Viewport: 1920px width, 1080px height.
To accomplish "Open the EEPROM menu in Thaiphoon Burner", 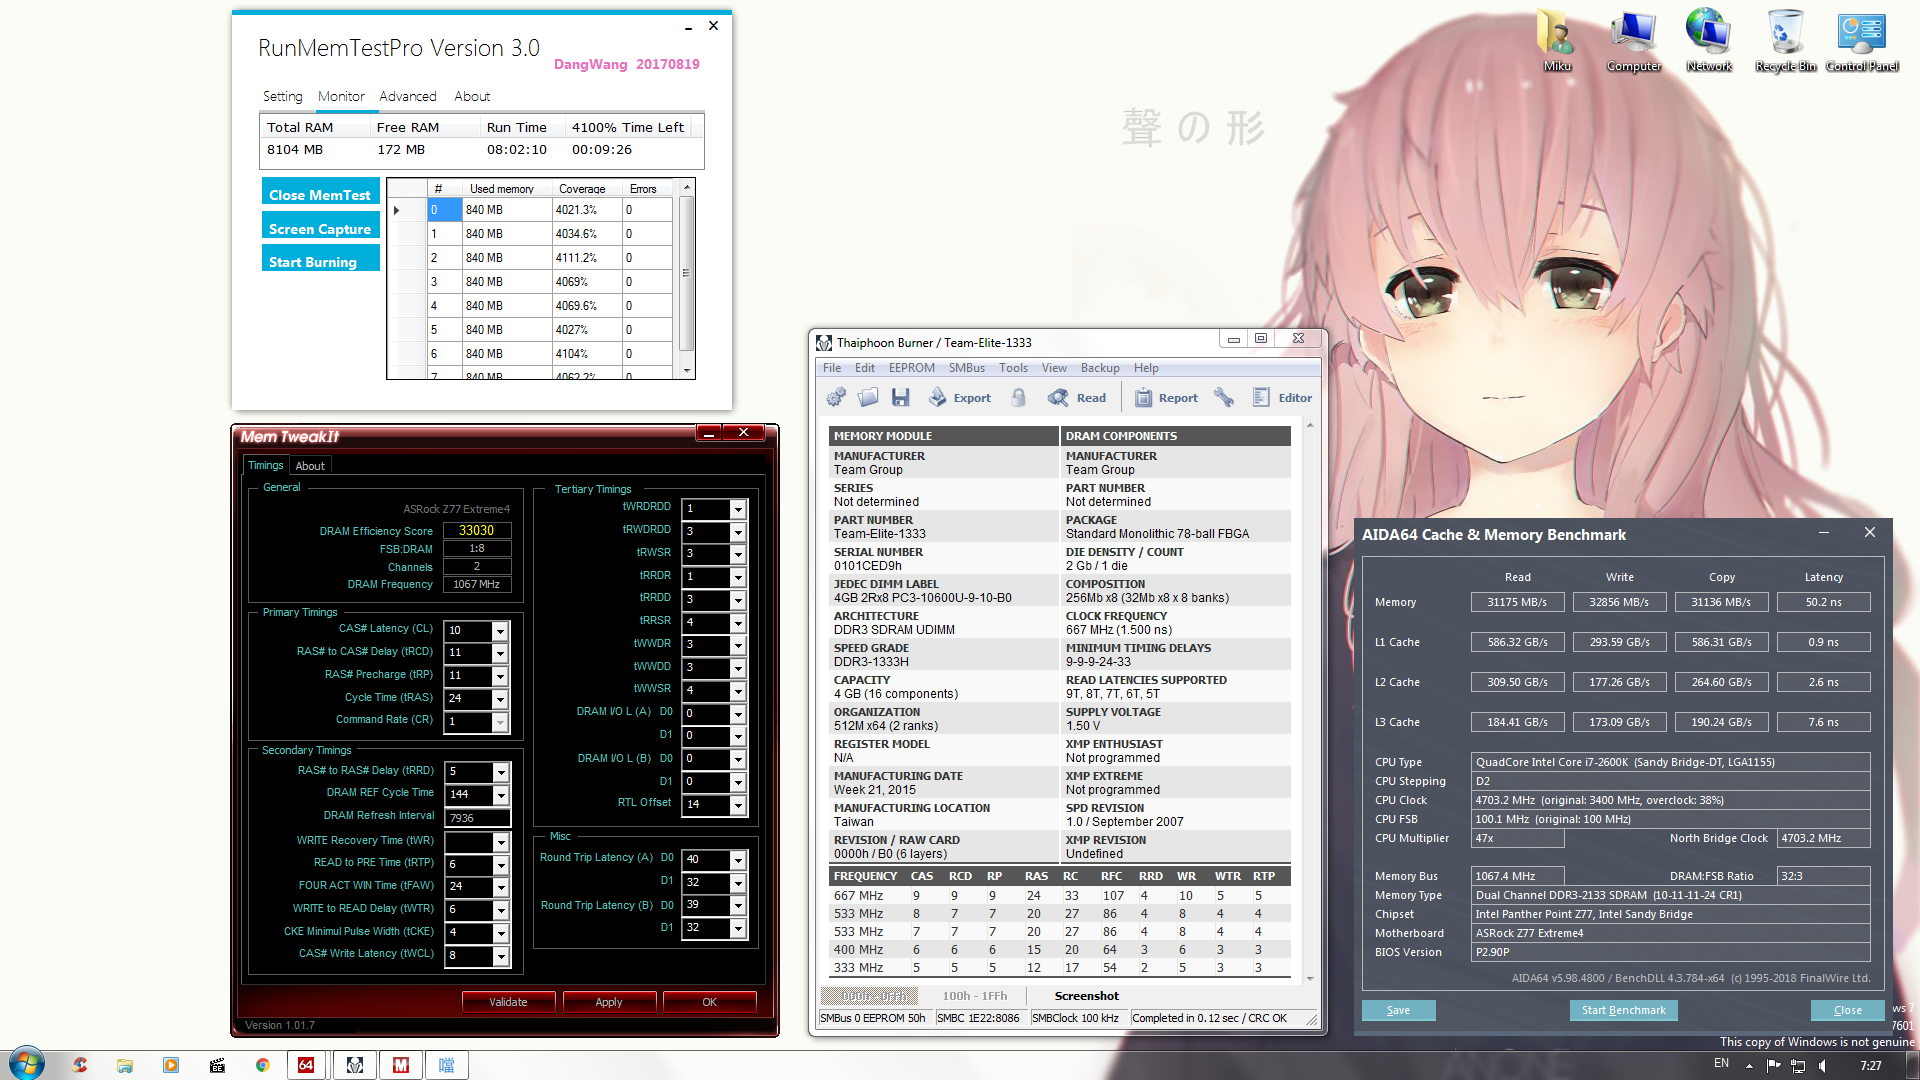I will point(911,368).
